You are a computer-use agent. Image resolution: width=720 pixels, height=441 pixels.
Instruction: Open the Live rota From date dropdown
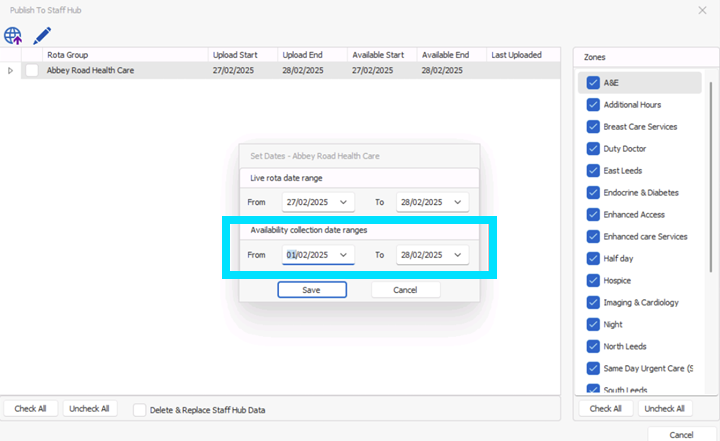pyautogui.click(x=345, y=202)
